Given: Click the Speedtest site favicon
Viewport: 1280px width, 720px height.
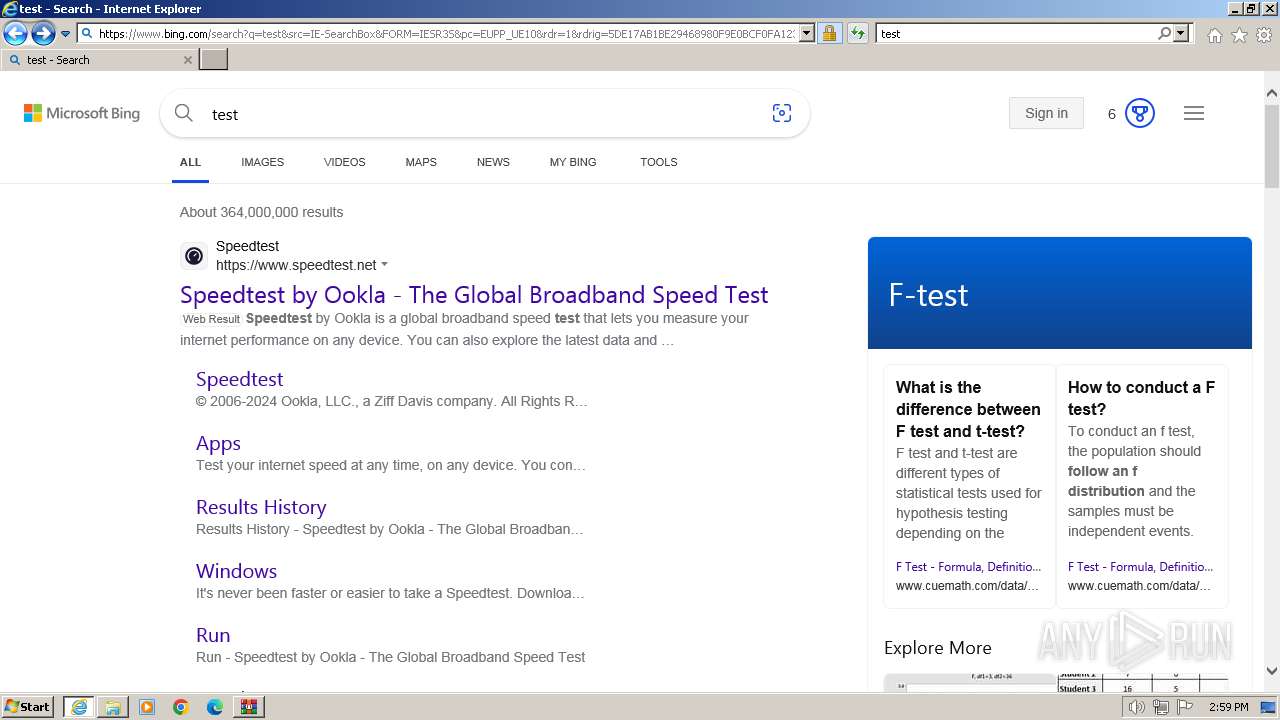Looking at the screenshot, I should pyautogui.click(x=194, y=256).
